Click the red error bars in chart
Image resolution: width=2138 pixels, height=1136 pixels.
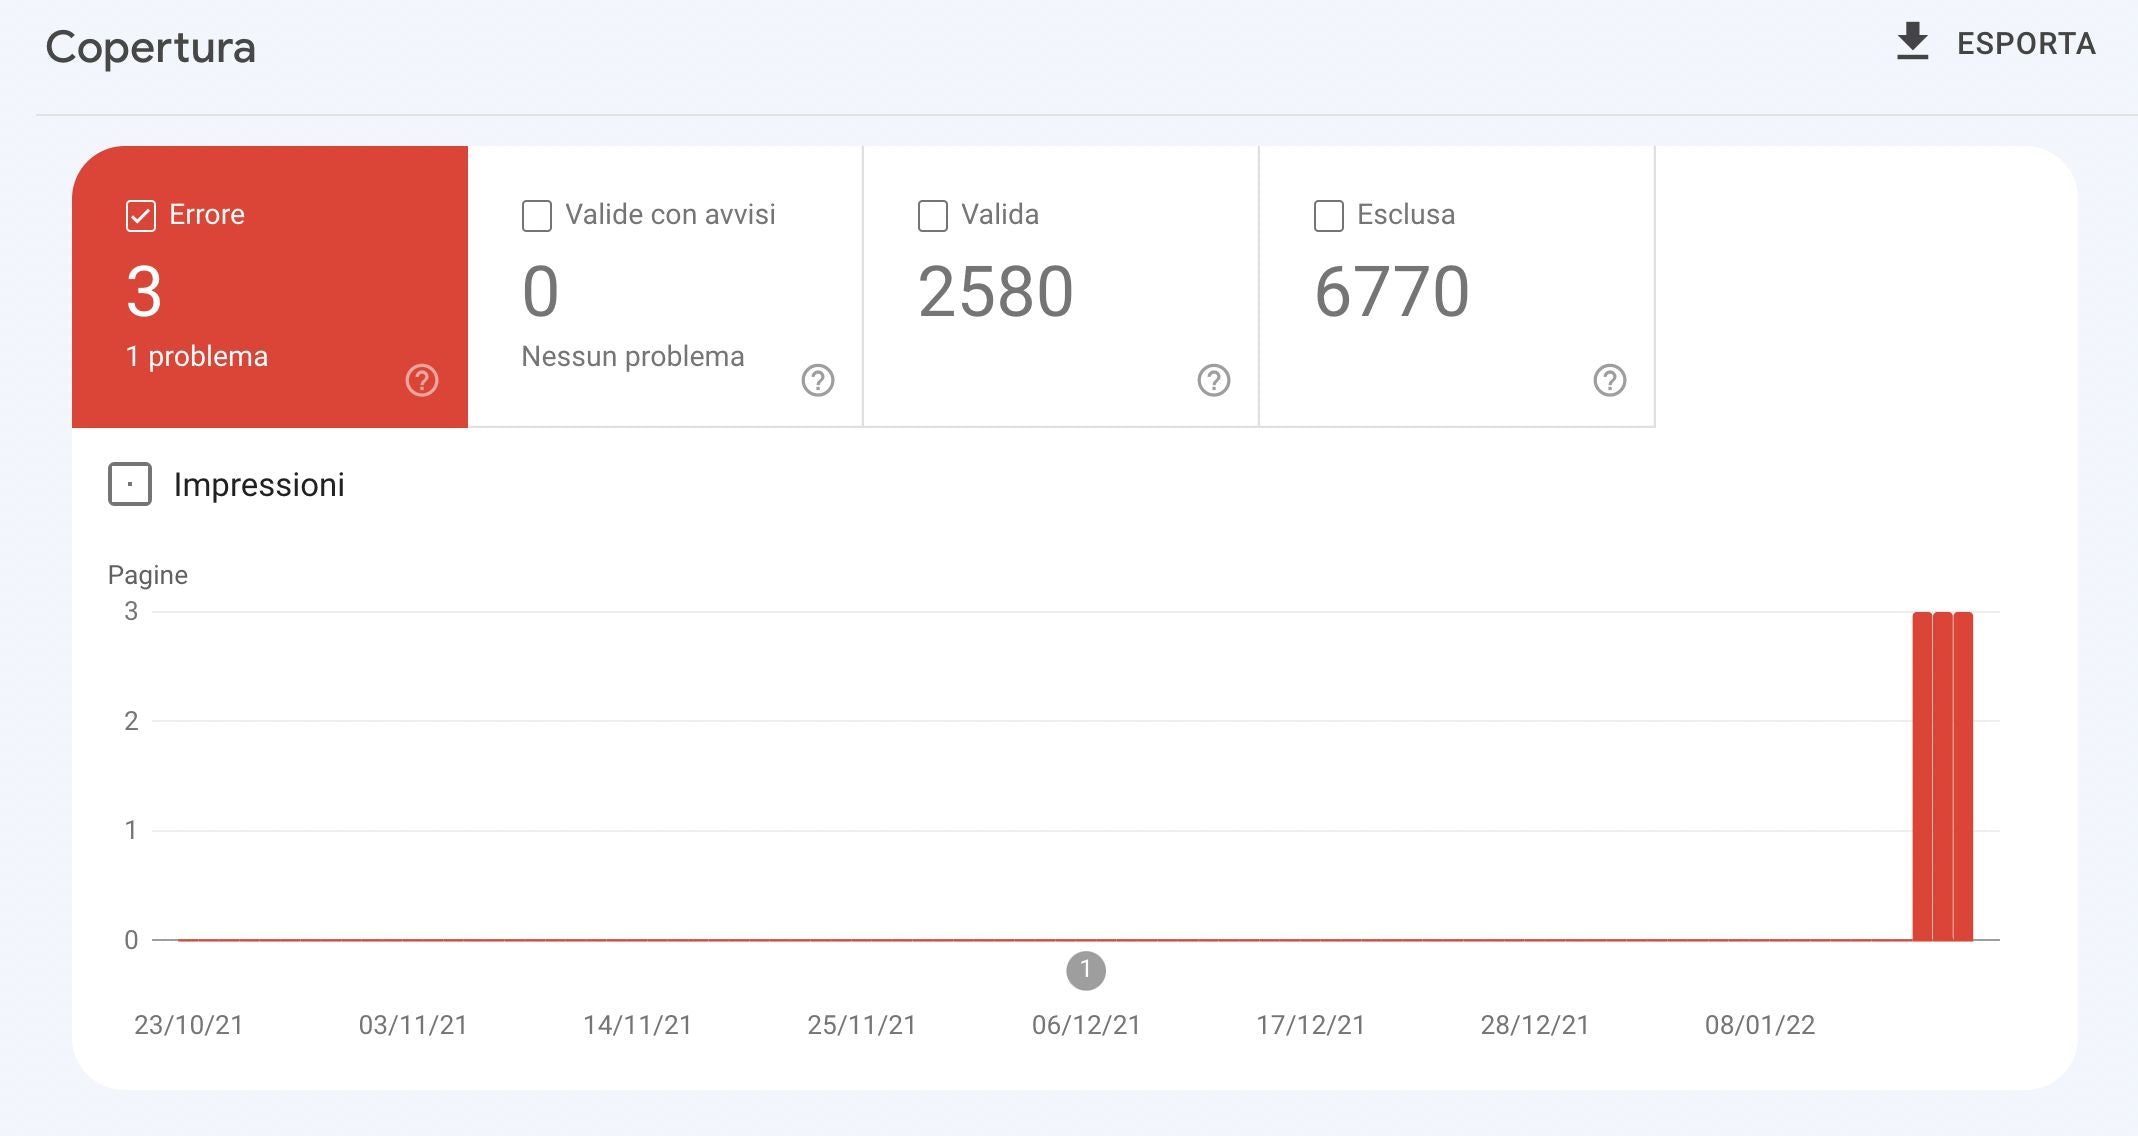coord(1942,776)
